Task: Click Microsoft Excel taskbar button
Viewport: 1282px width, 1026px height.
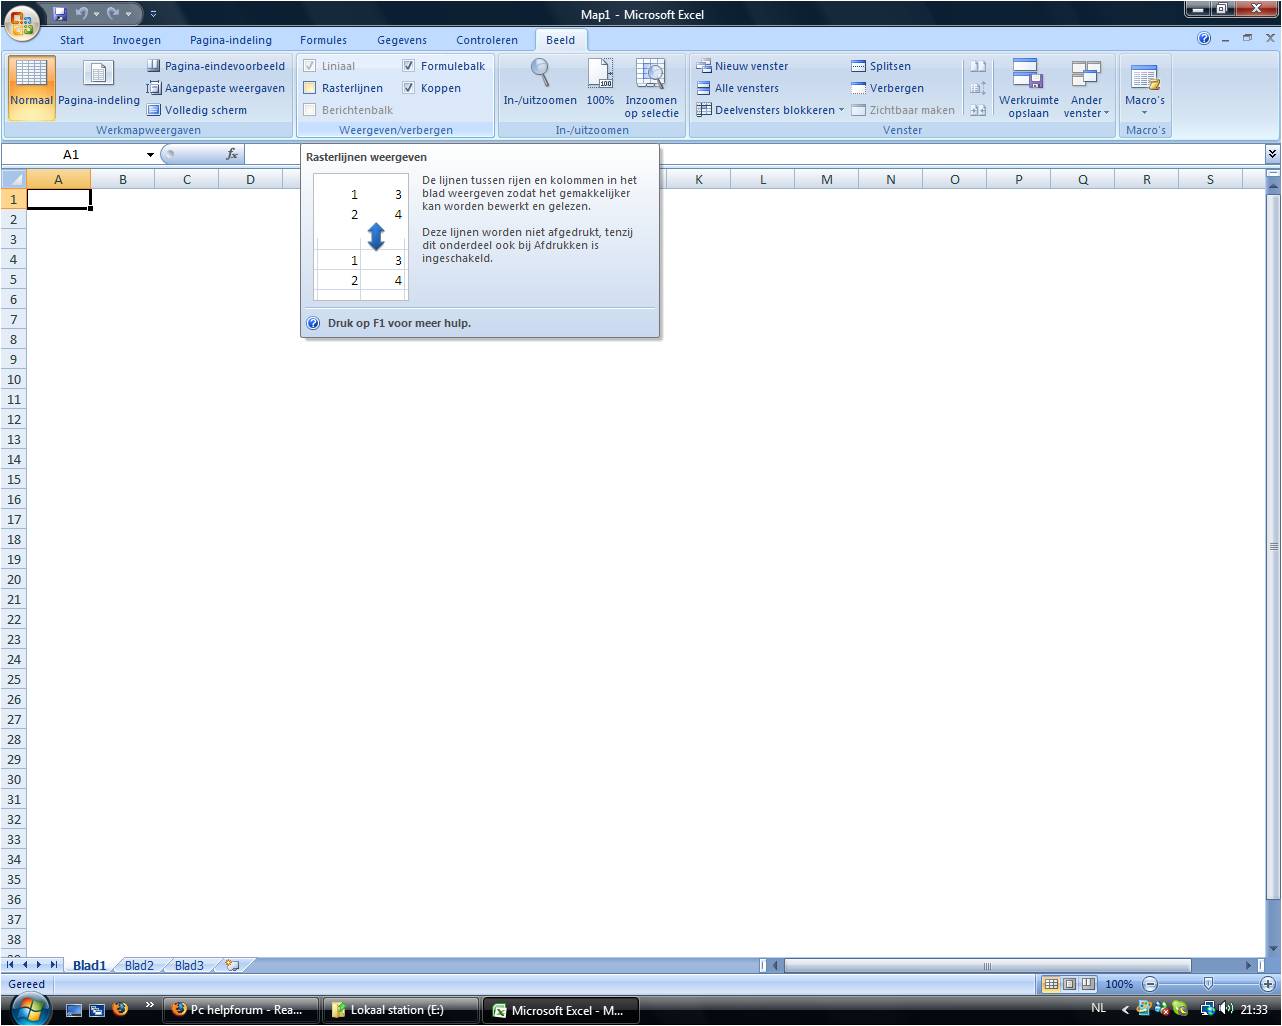Action: tap(561, 1010)
